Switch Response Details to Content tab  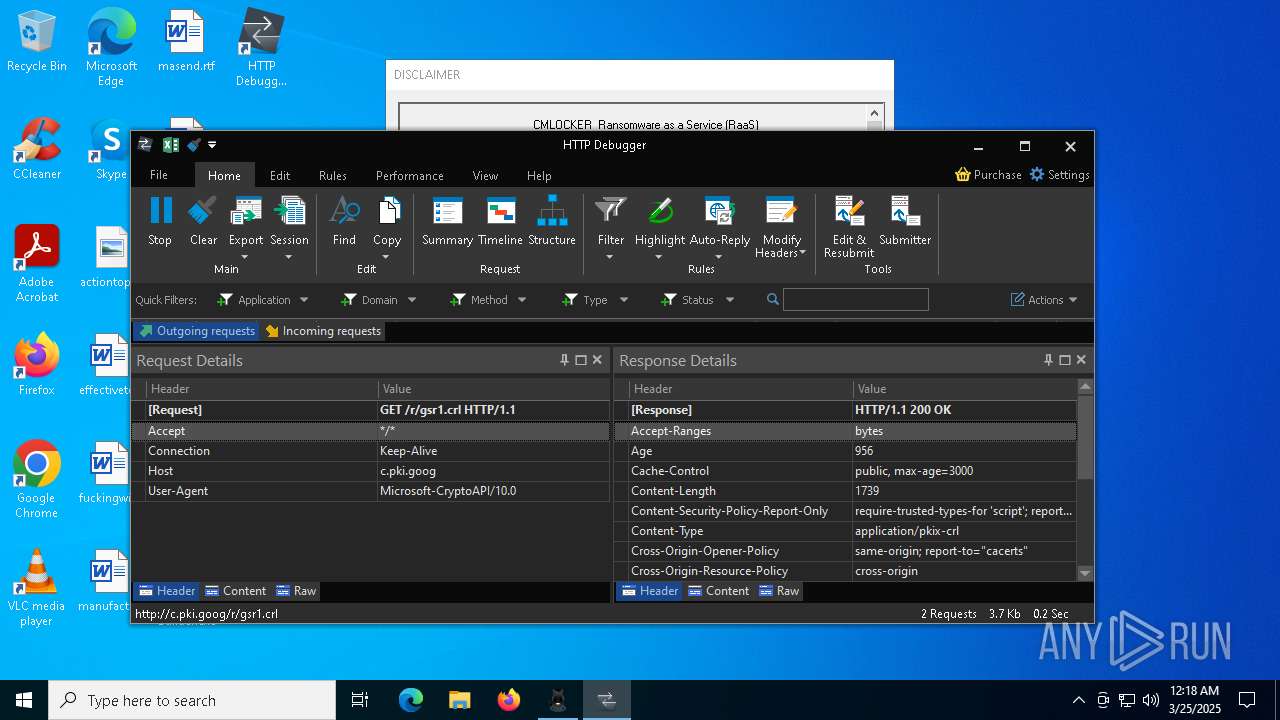718,591
